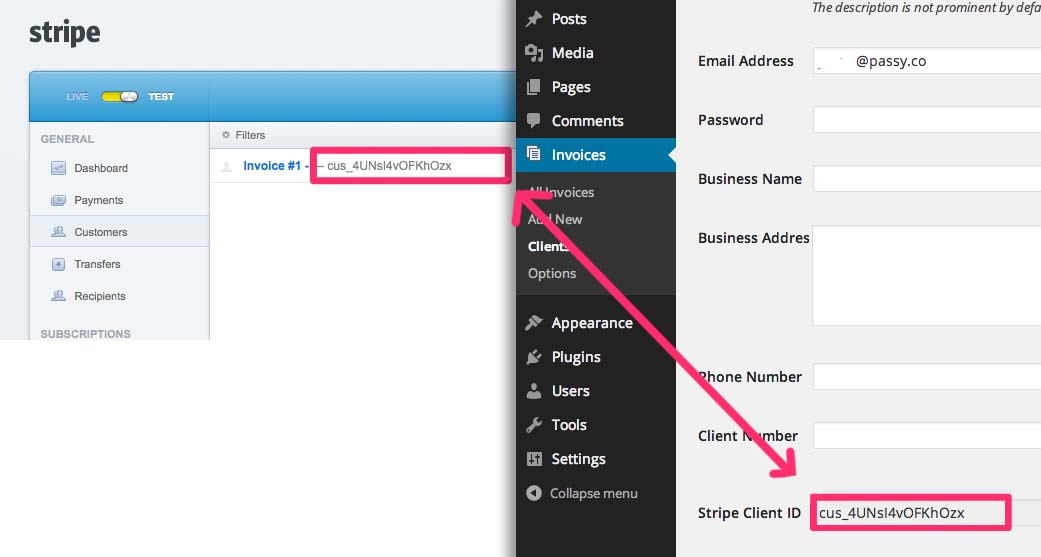Open Recipients in Stripe sidebar
1041x557 pixels.
point(100,296)
